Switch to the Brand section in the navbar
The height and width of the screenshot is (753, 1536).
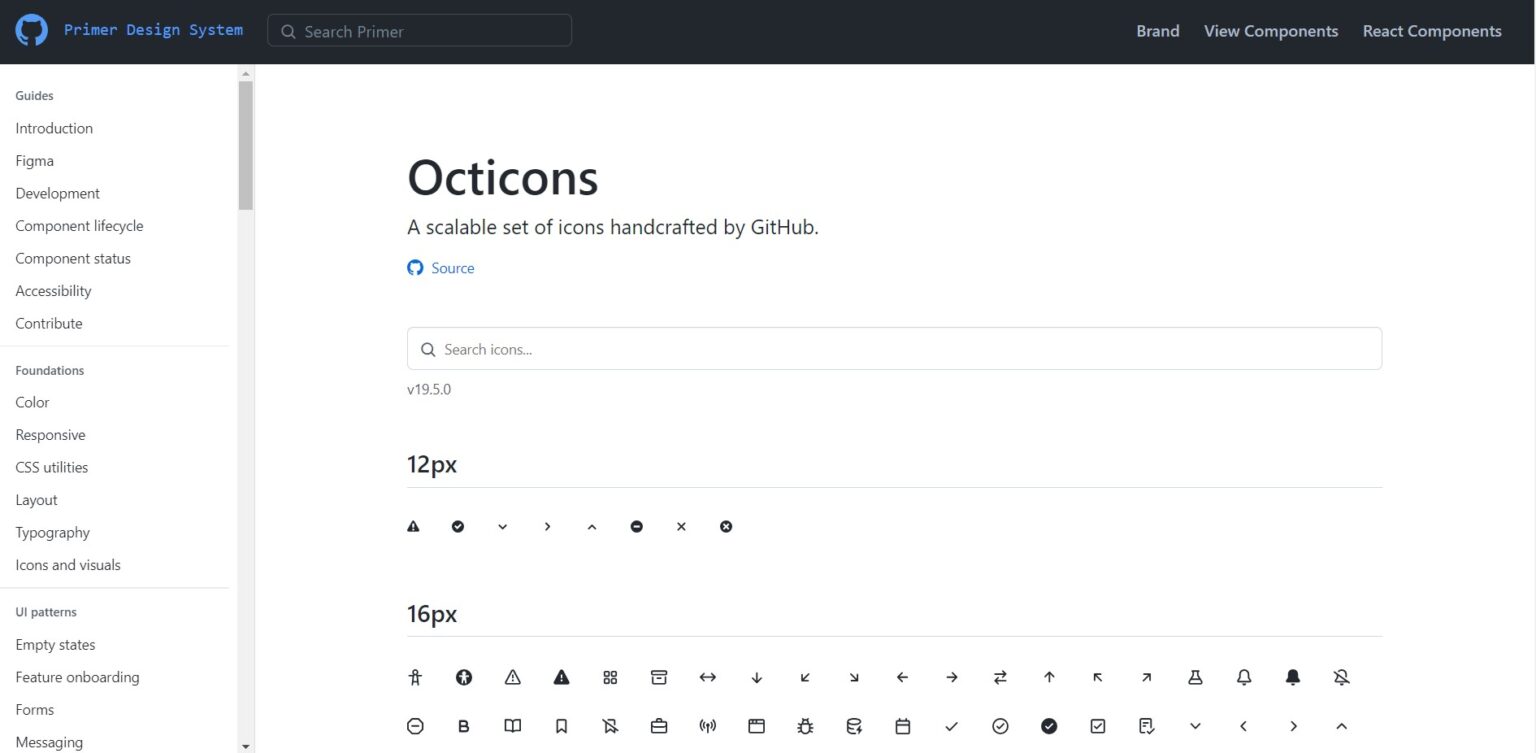point(1157,31)
